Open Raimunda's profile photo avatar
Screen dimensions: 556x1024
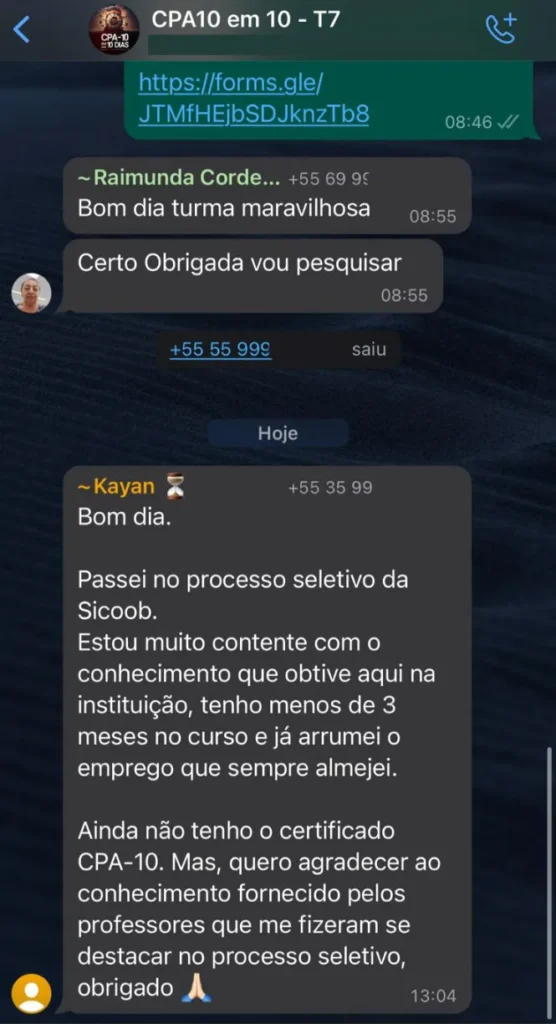coord(31,293)
